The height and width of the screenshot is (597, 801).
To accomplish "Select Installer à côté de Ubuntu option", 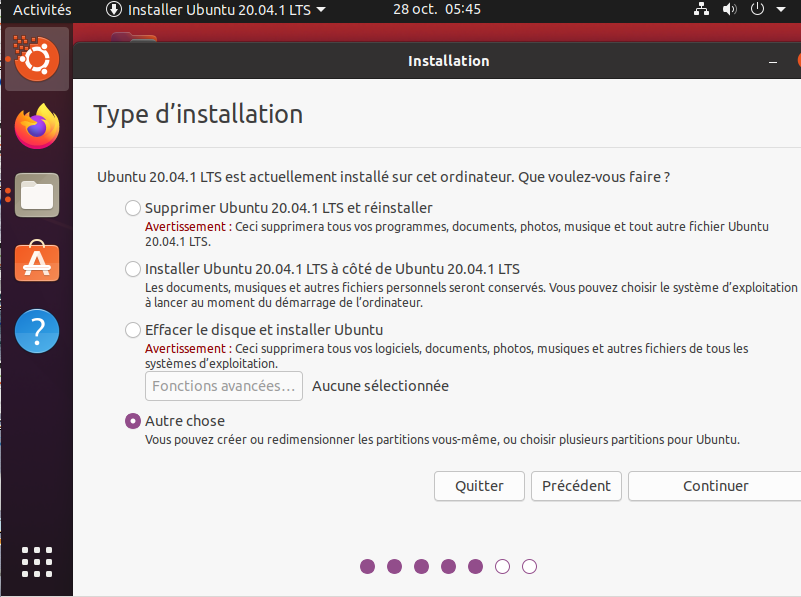I will click(133, 269).
